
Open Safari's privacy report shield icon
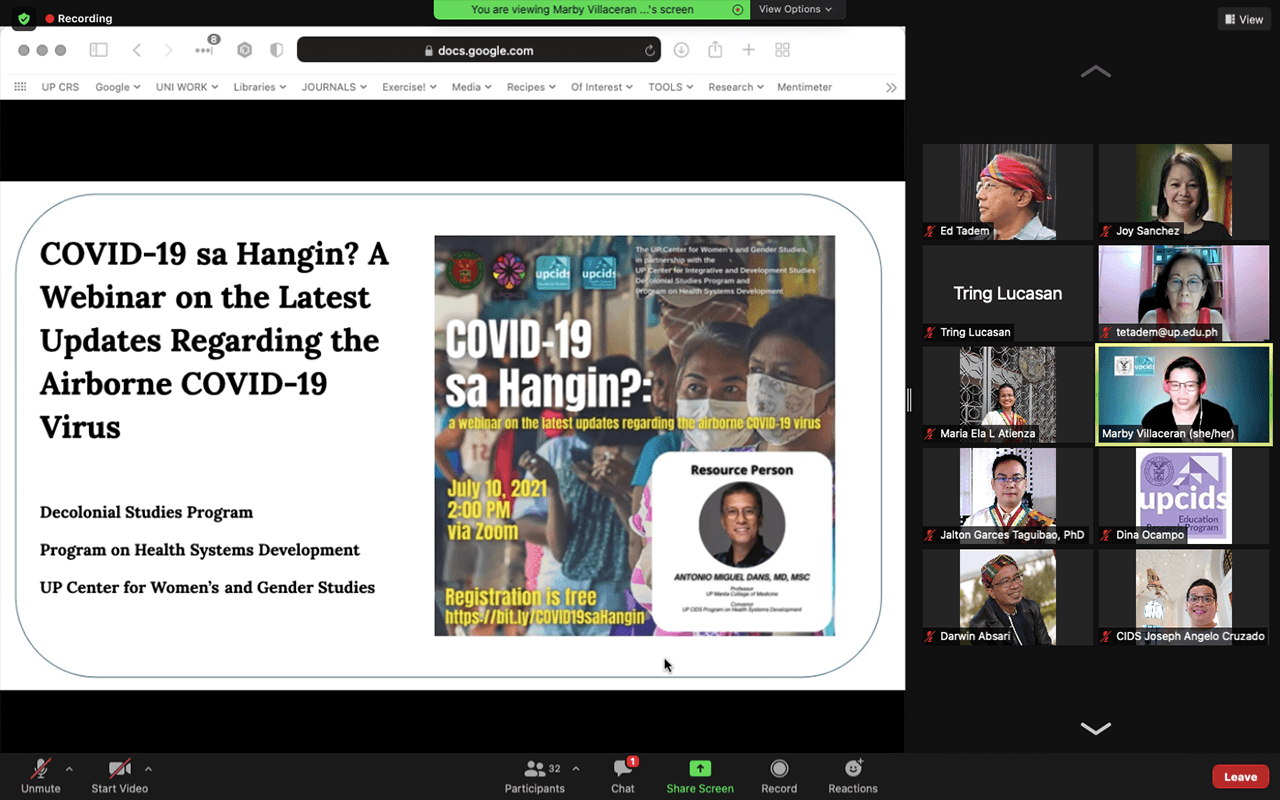click(277, 50)
